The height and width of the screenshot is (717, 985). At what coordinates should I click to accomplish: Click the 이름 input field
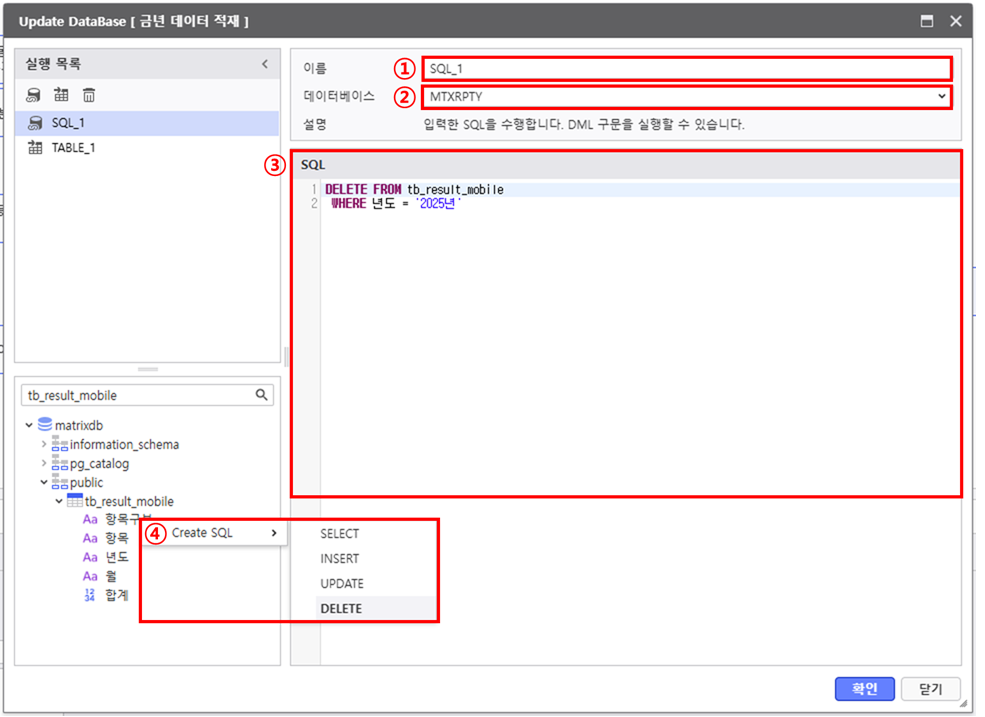(686, 69)
